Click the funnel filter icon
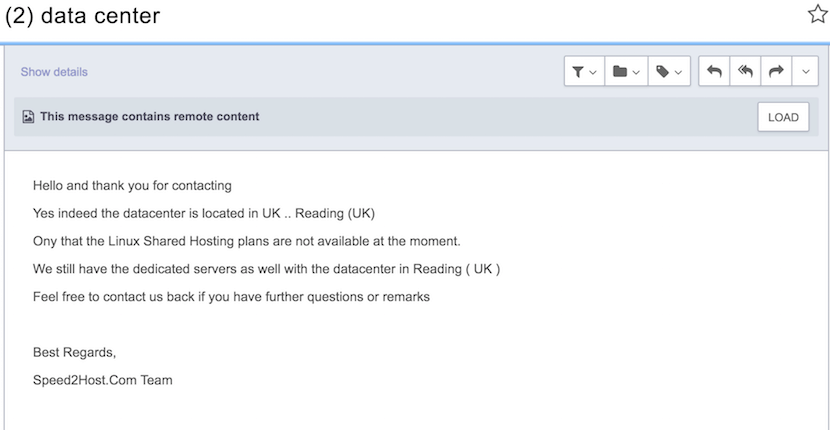 [578, 71]
